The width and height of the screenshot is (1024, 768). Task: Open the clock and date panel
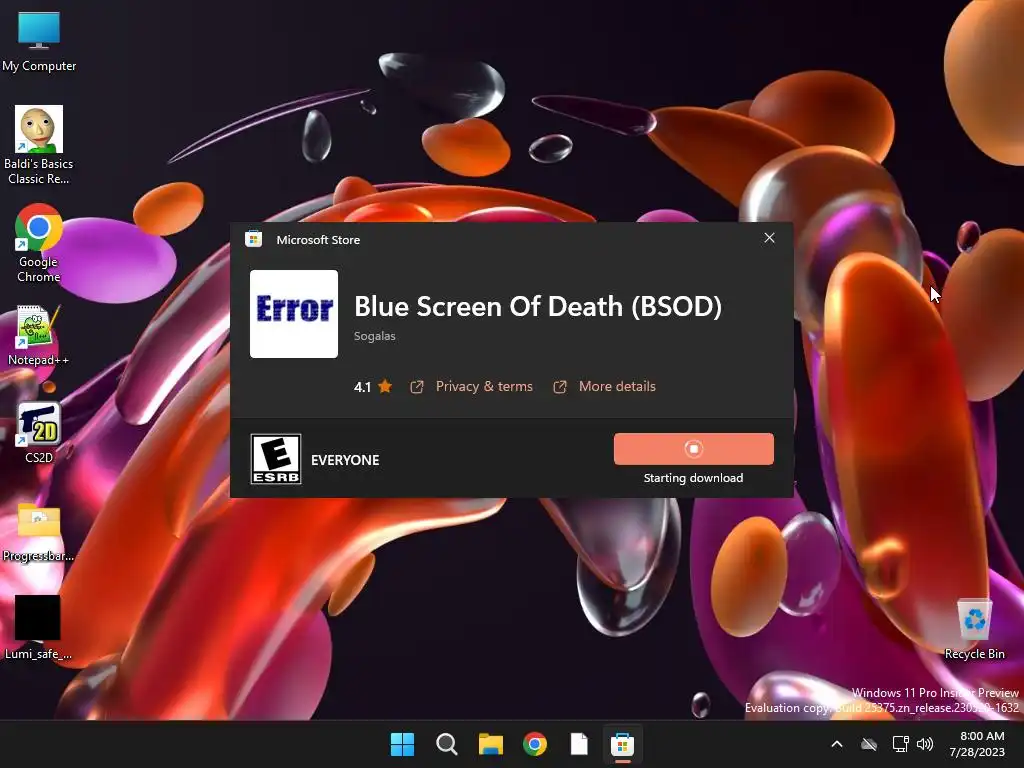coord(978,744)
